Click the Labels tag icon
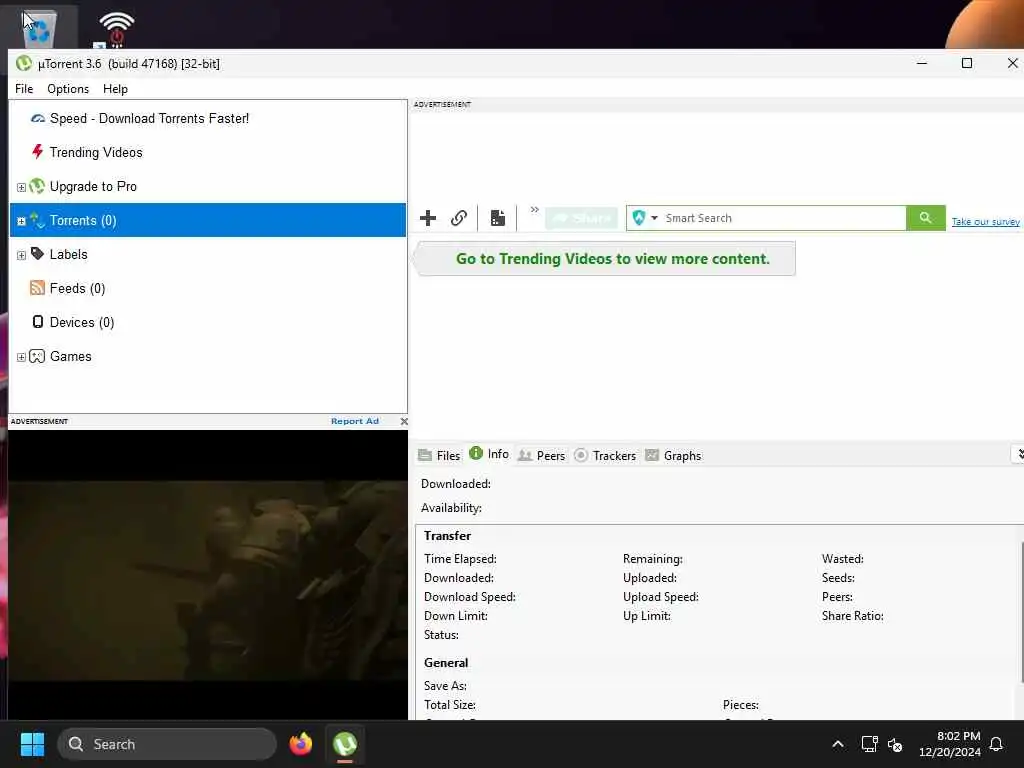The width and height of the screenshot is (1024, 768). [37, 253]
